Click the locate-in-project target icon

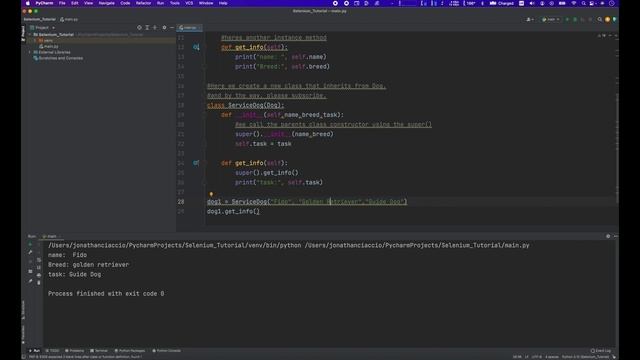point(139,28)
